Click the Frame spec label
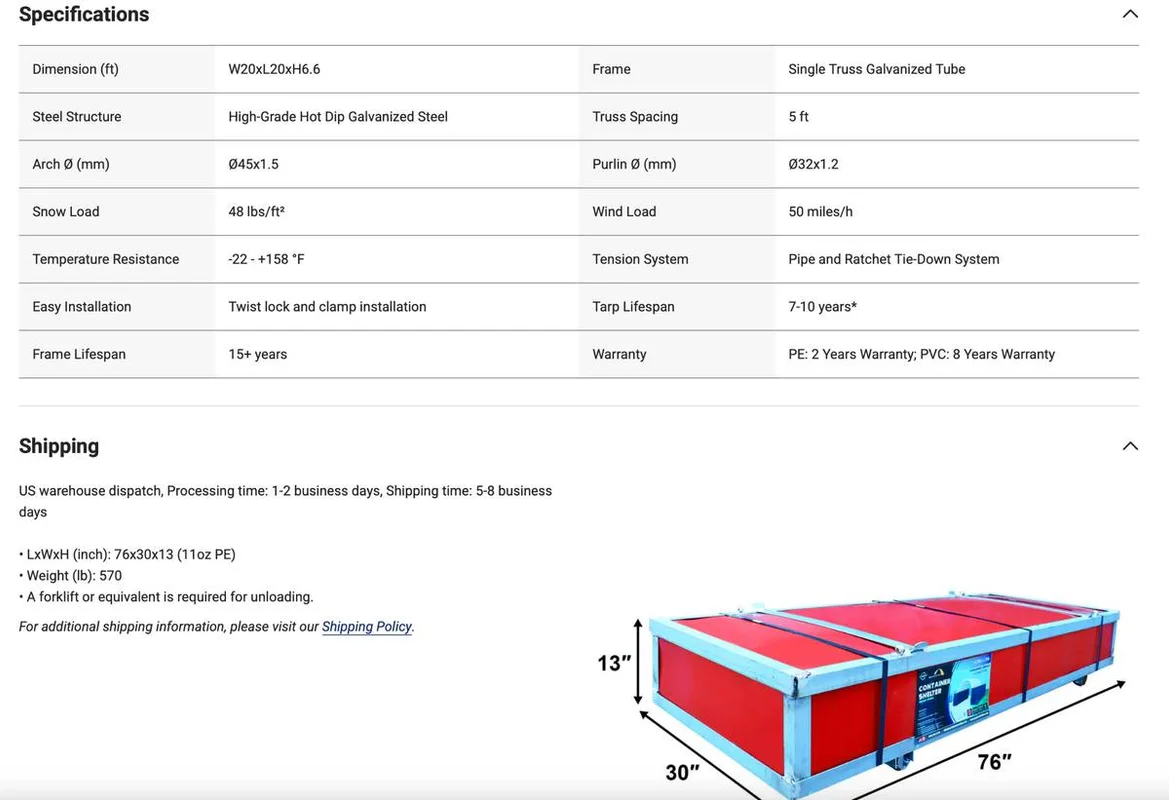The image size is (1169, 800). (x=611, y=68)
